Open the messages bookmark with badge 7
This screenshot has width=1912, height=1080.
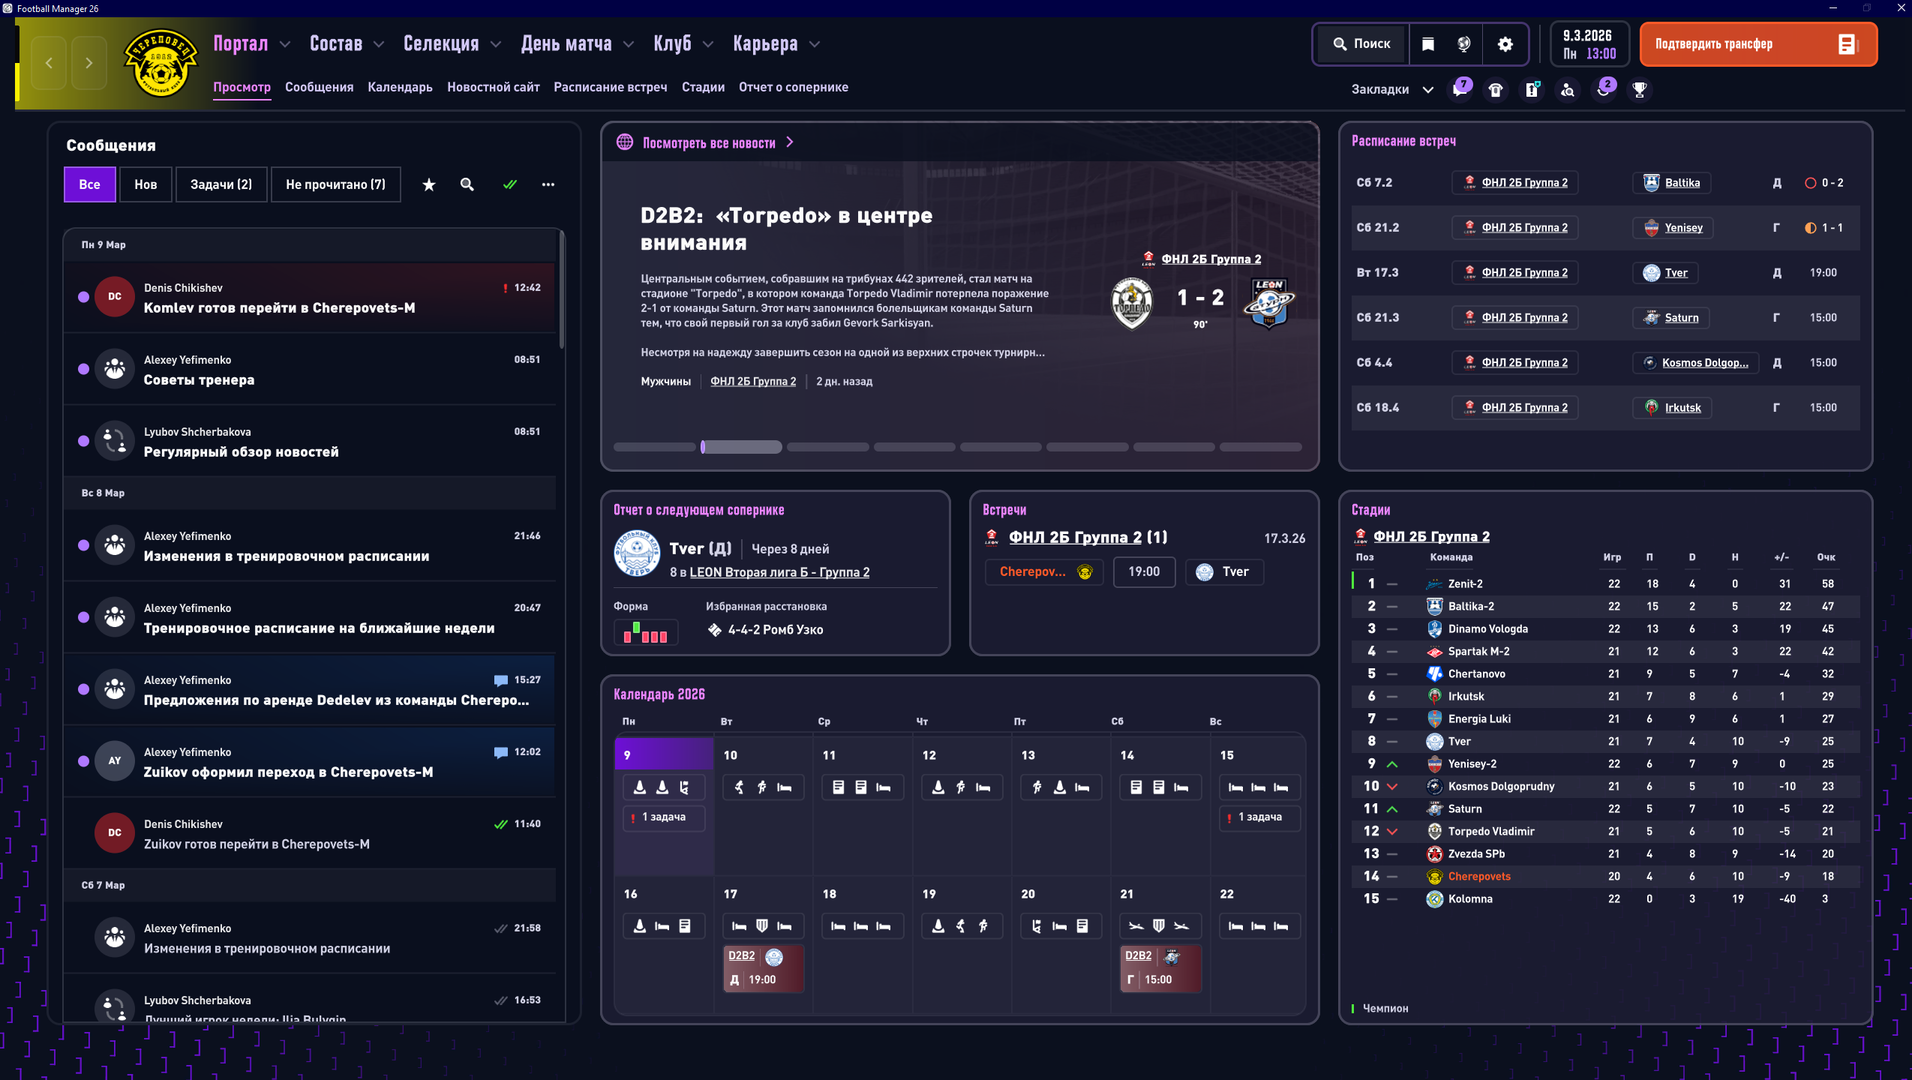(1461, 89)
